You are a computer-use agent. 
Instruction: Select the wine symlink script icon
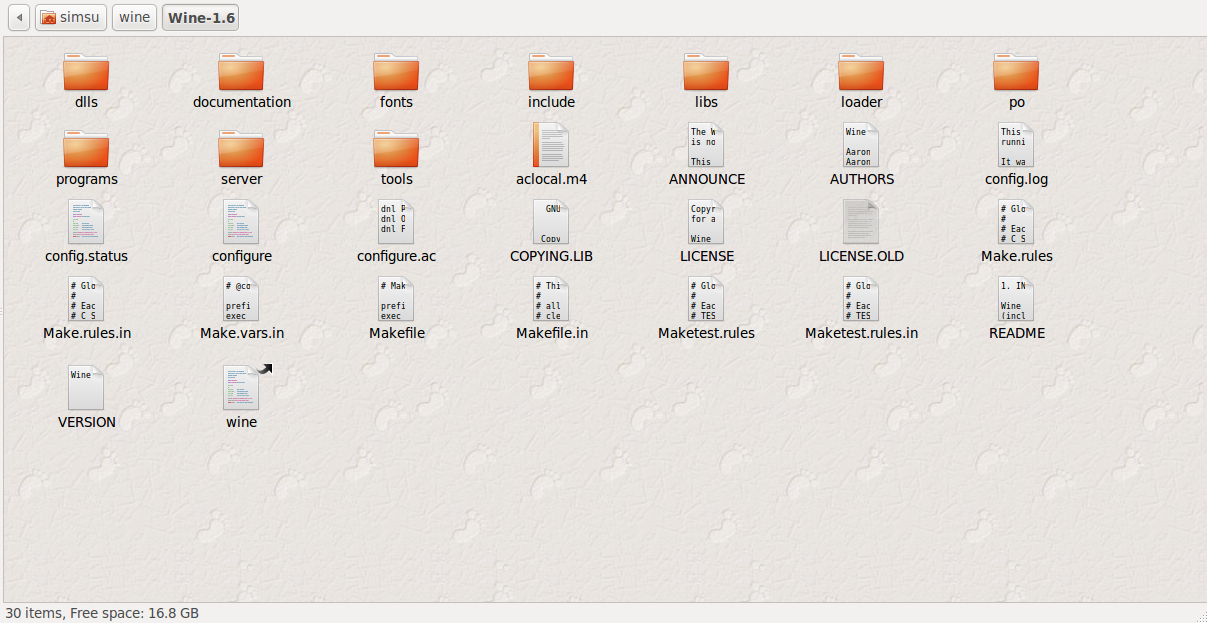coord(243,387)
